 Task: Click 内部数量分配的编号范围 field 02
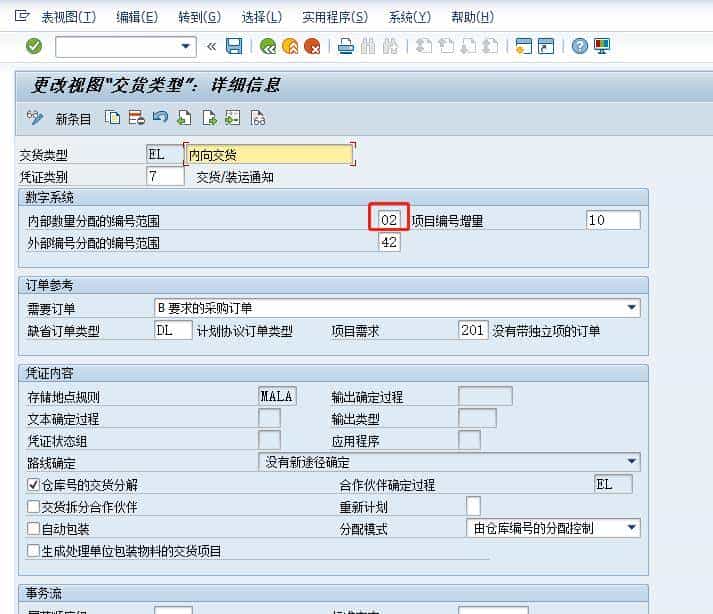point(389,220)
